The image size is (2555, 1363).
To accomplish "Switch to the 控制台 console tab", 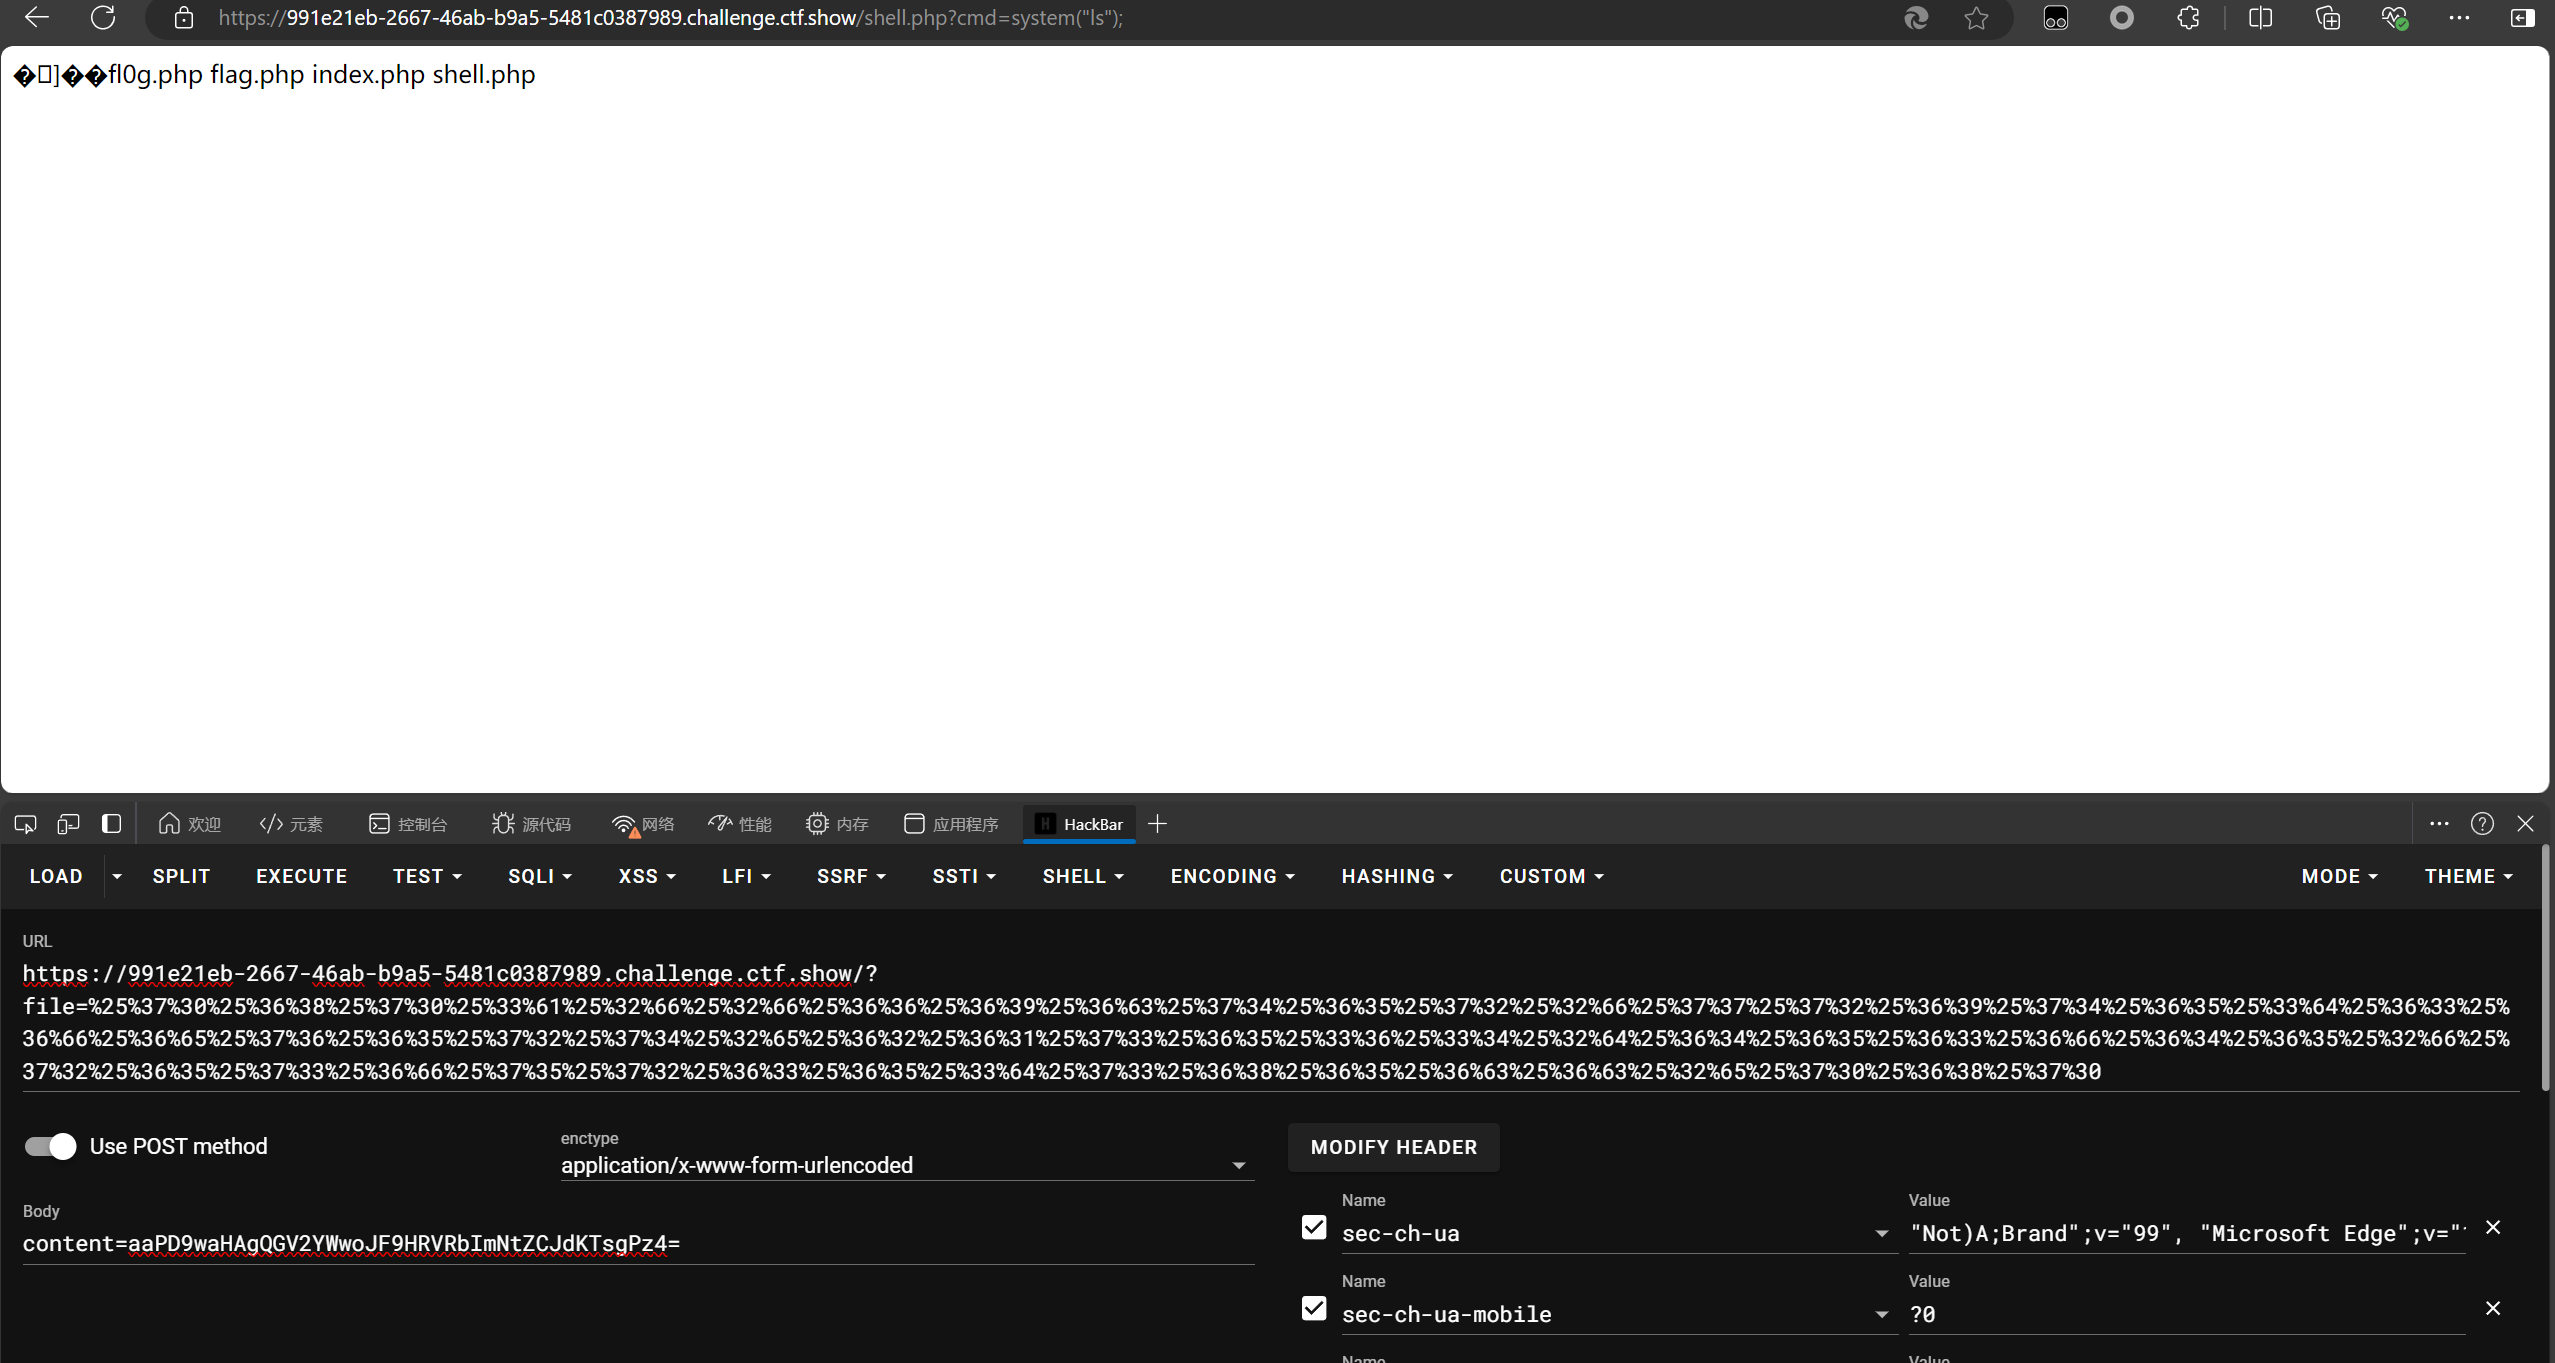I will [x=408, y=824].
